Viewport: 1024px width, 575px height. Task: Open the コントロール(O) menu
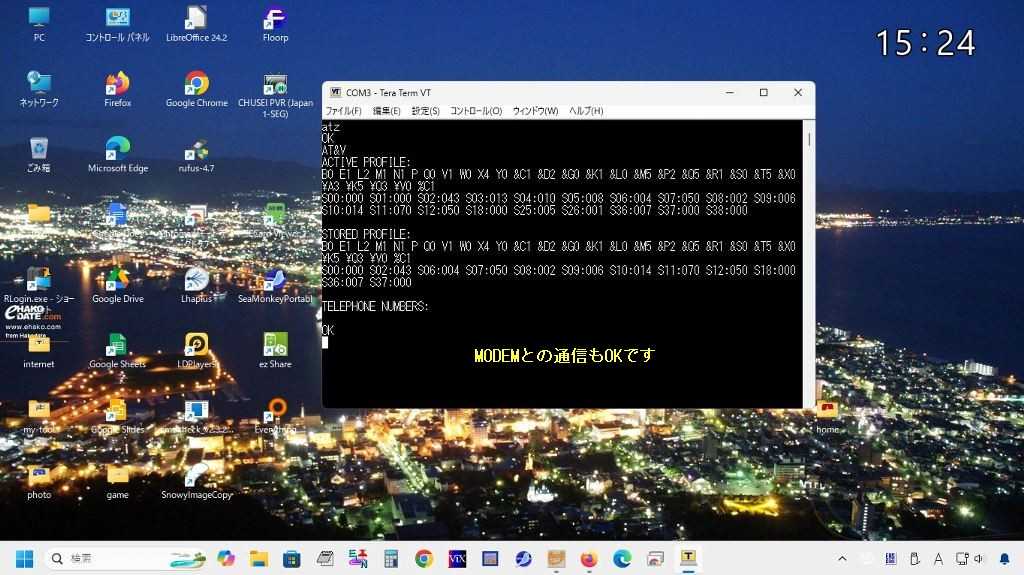pyautogui.click(x=475, y=111)
